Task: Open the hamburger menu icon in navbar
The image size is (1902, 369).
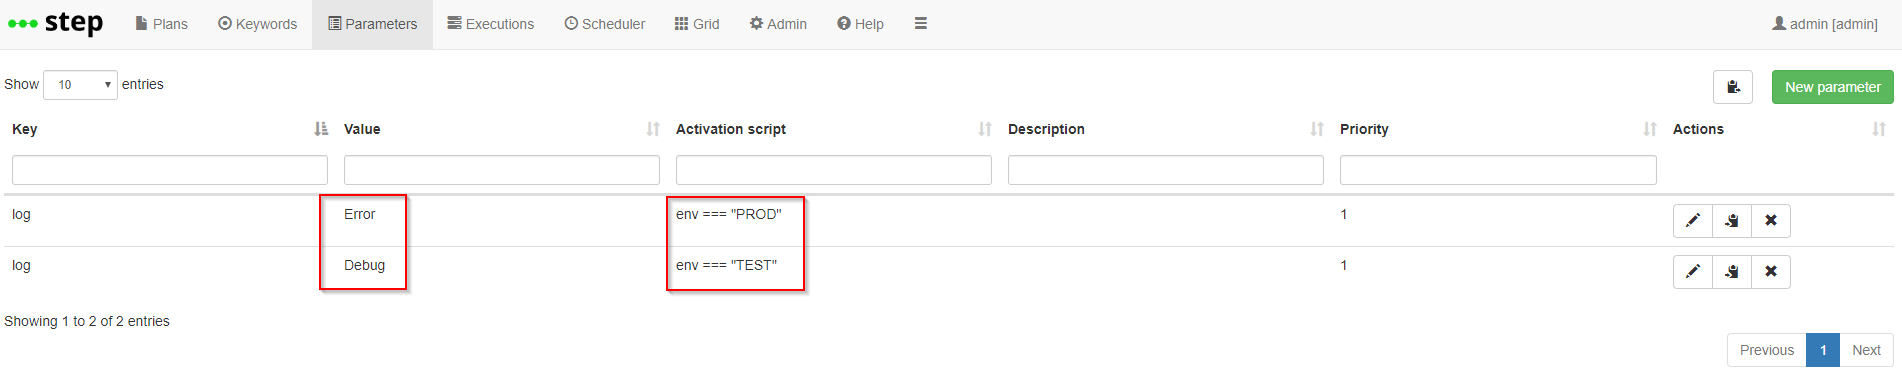Action: pos(921,24)
